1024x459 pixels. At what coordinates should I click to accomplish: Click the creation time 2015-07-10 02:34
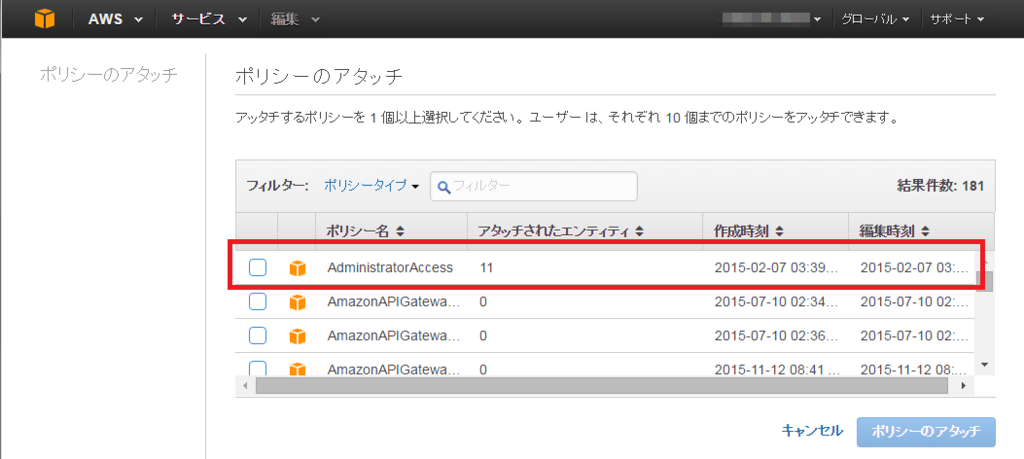[x=776, y=302]
